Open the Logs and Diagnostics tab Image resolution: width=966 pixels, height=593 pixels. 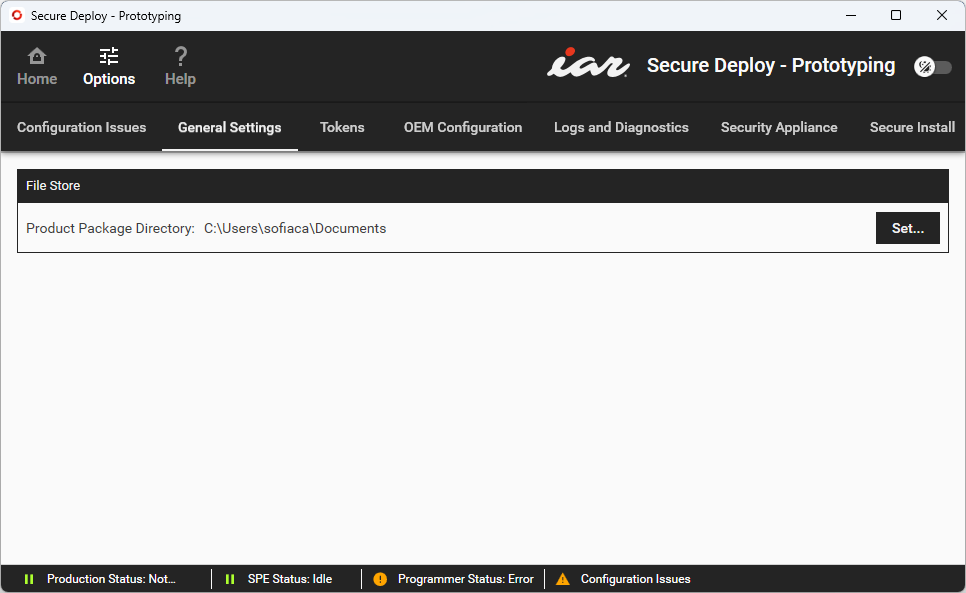pos(621,127)
